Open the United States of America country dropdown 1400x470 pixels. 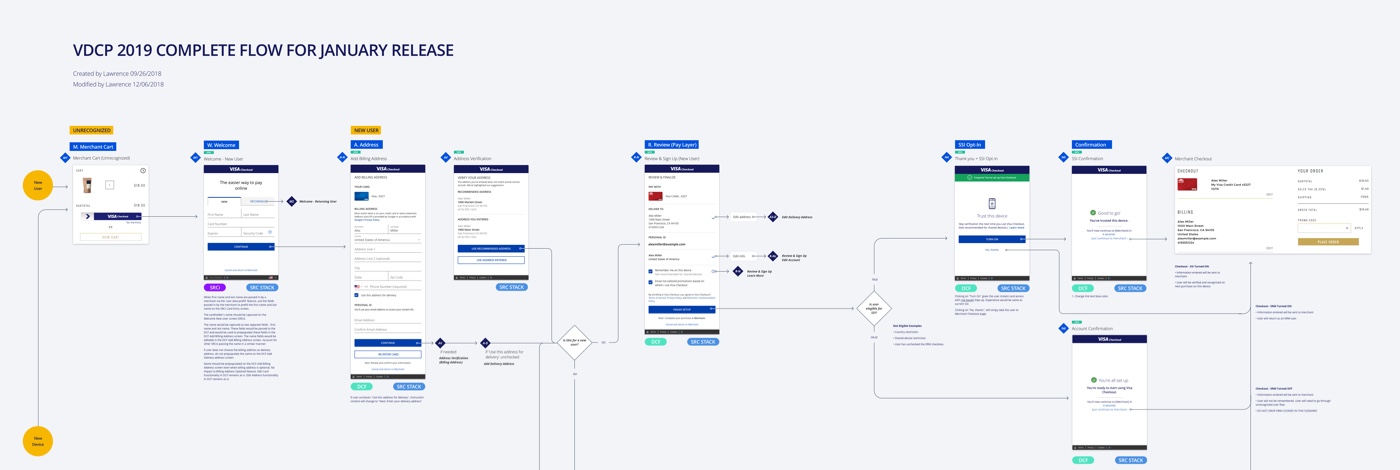coord(387,240)
